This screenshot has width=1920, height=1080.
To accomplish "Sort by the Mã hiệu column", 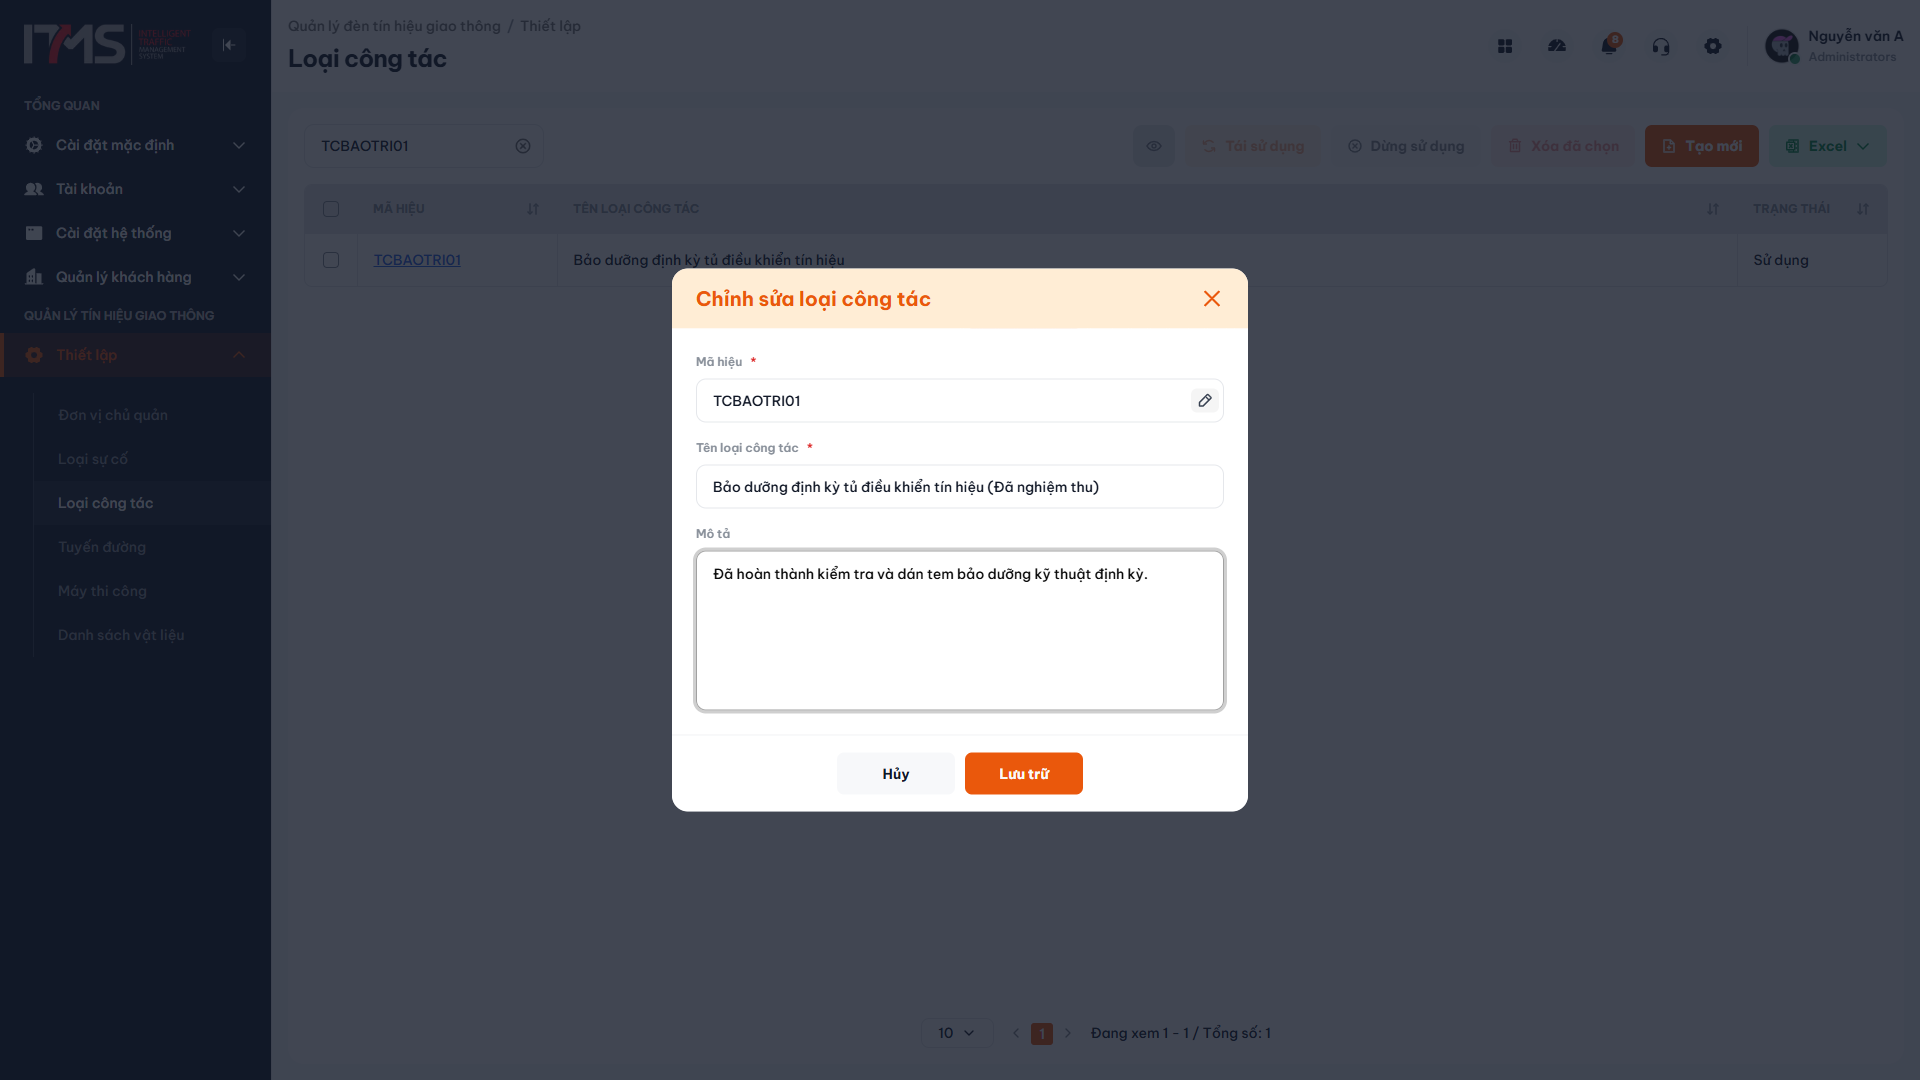I will tap(533, 209).
